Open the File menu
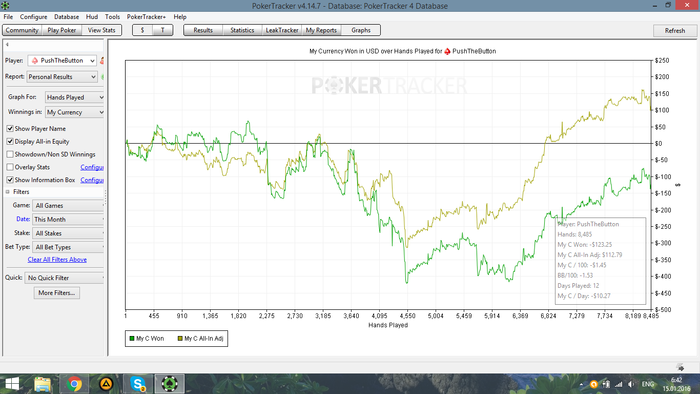 click(x=8, y=17)
